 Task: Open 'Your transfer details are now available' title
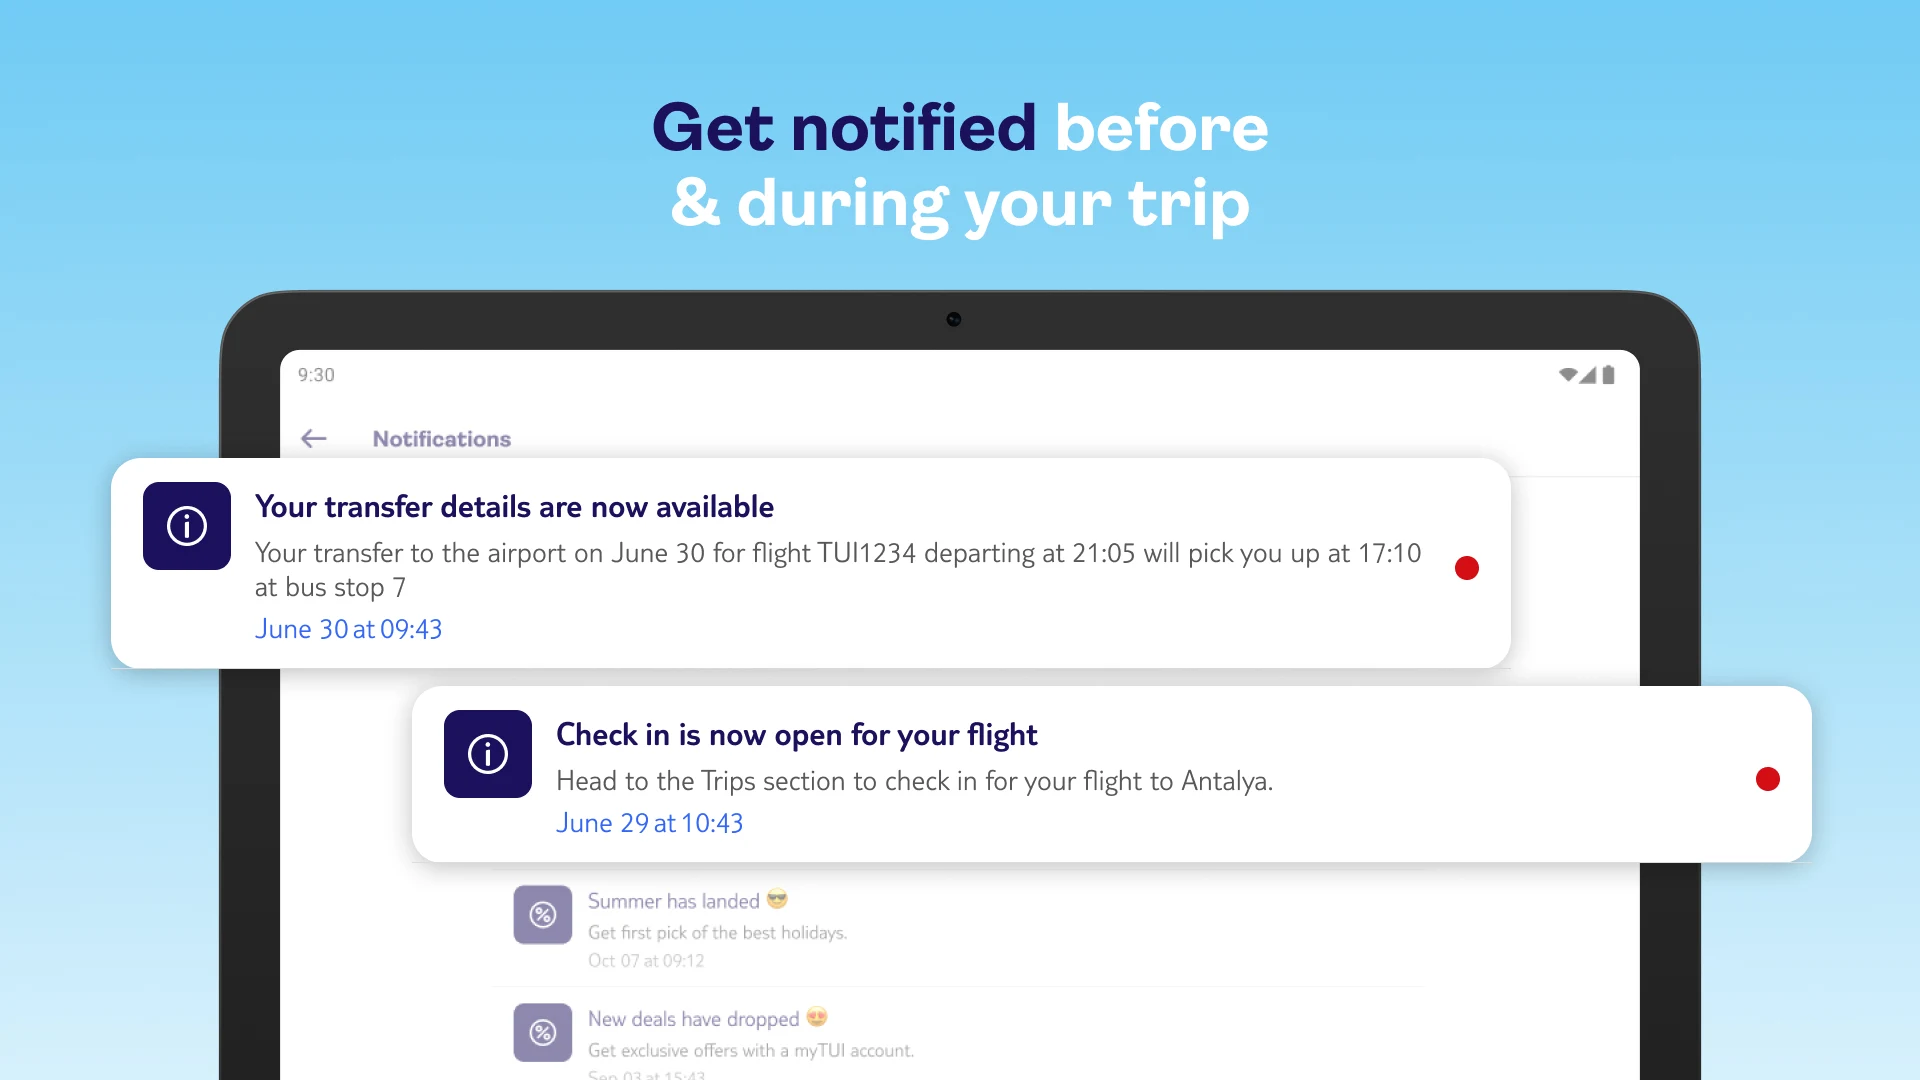(514, 507)
